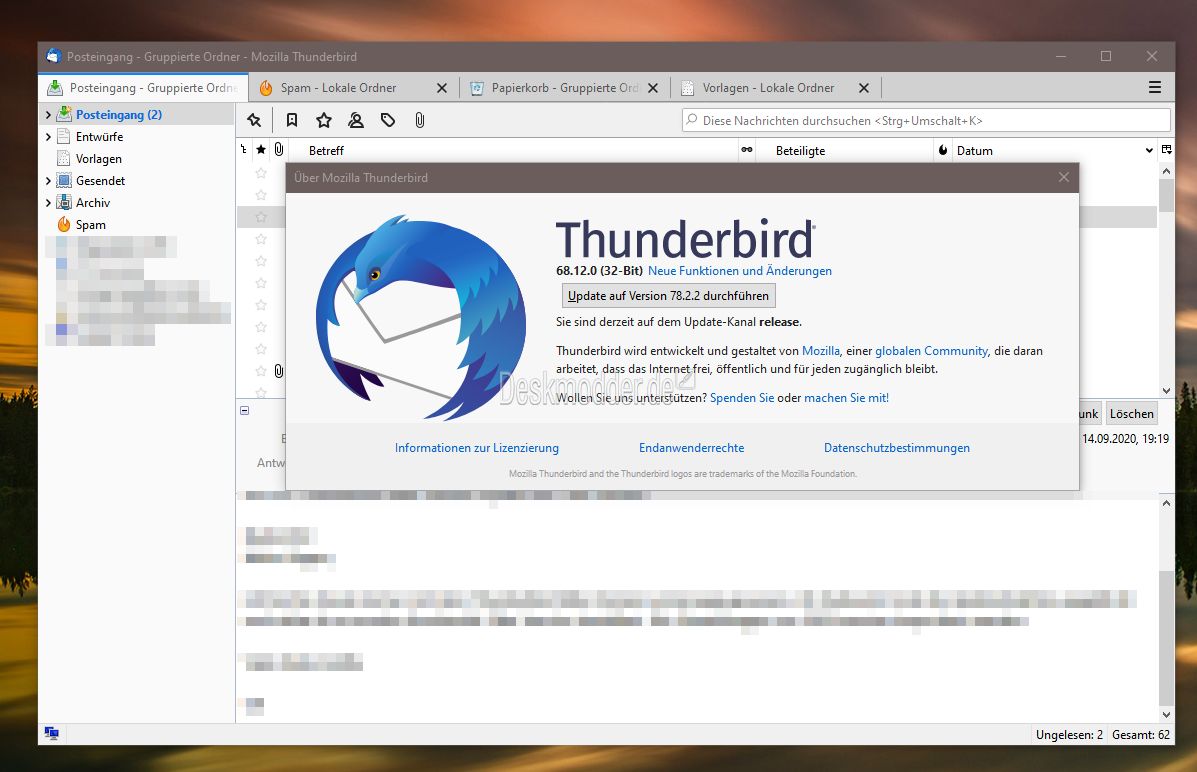
Task: Select the Spam folder label in tree
Action: 90,225
